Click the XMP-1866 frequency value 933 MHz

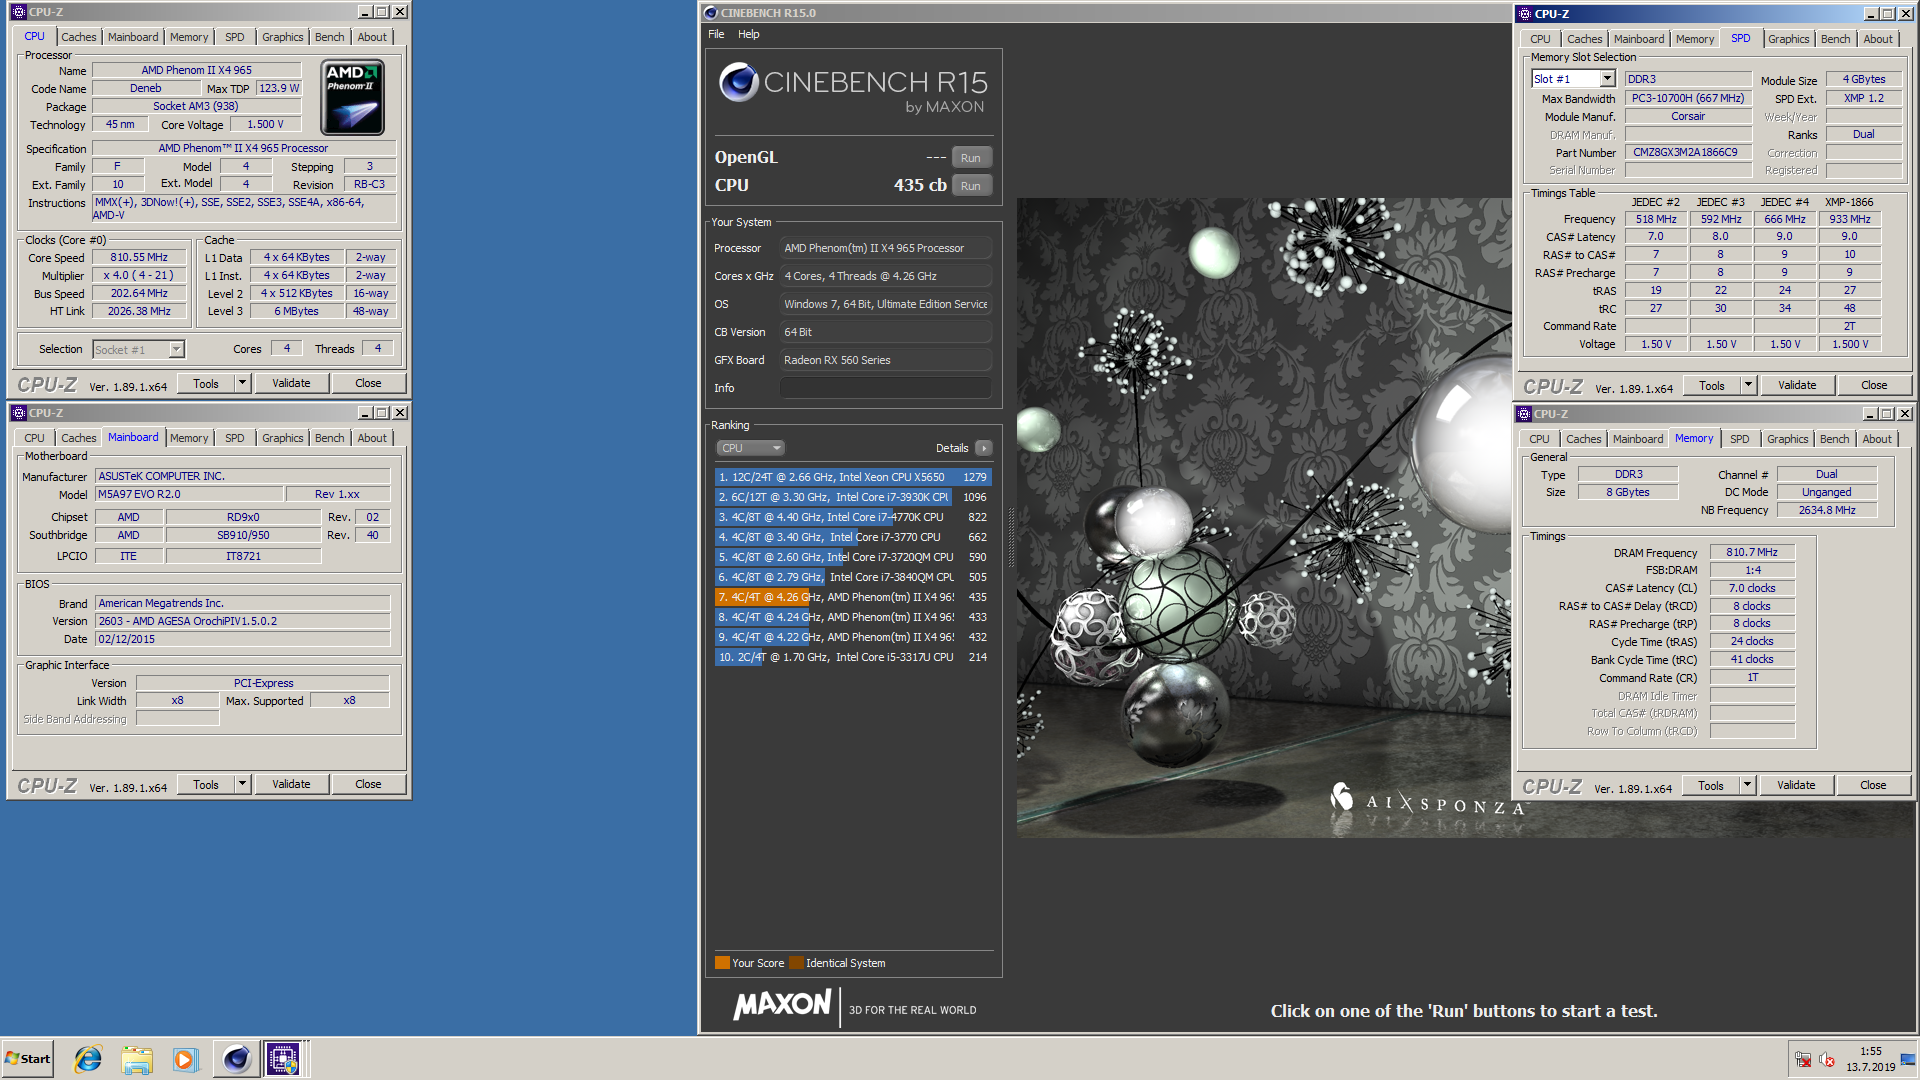[x=1849, y=219]
